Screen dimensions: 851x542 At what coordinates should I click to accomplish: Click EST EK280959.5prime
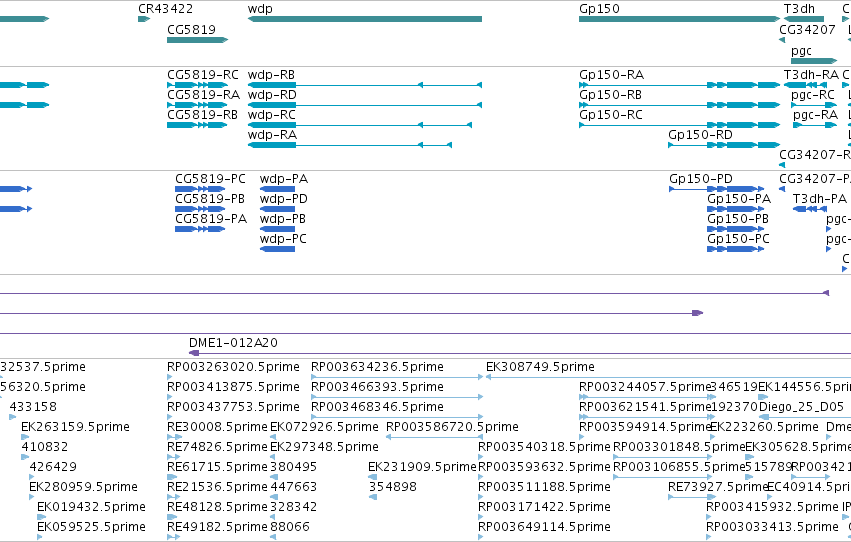(x=84, y=487)
